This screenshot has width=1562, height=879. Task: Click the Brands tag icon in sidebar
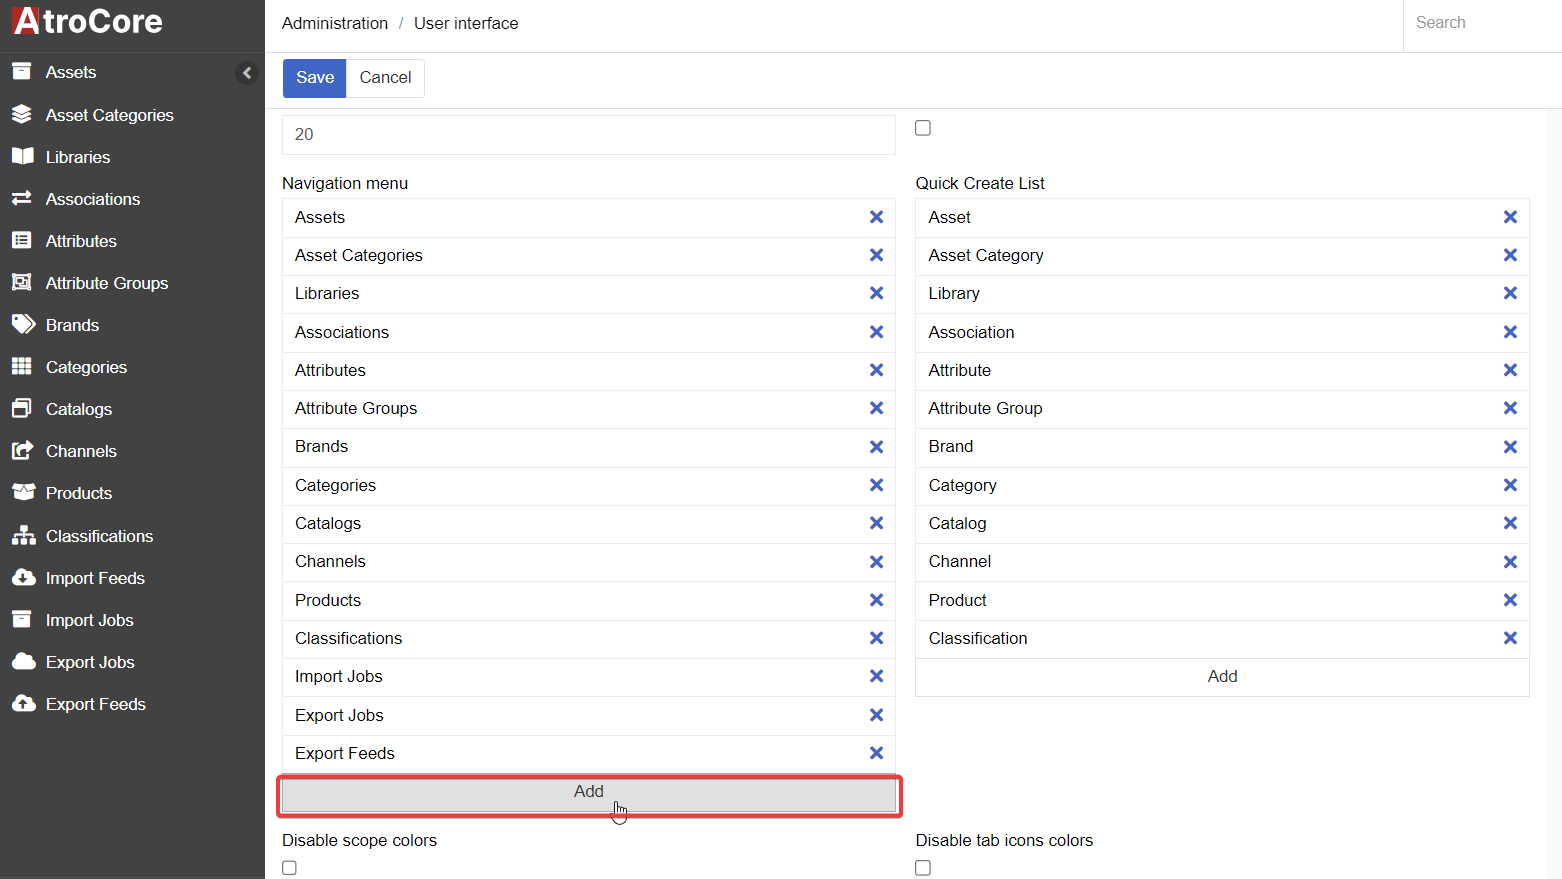[23, 325]
